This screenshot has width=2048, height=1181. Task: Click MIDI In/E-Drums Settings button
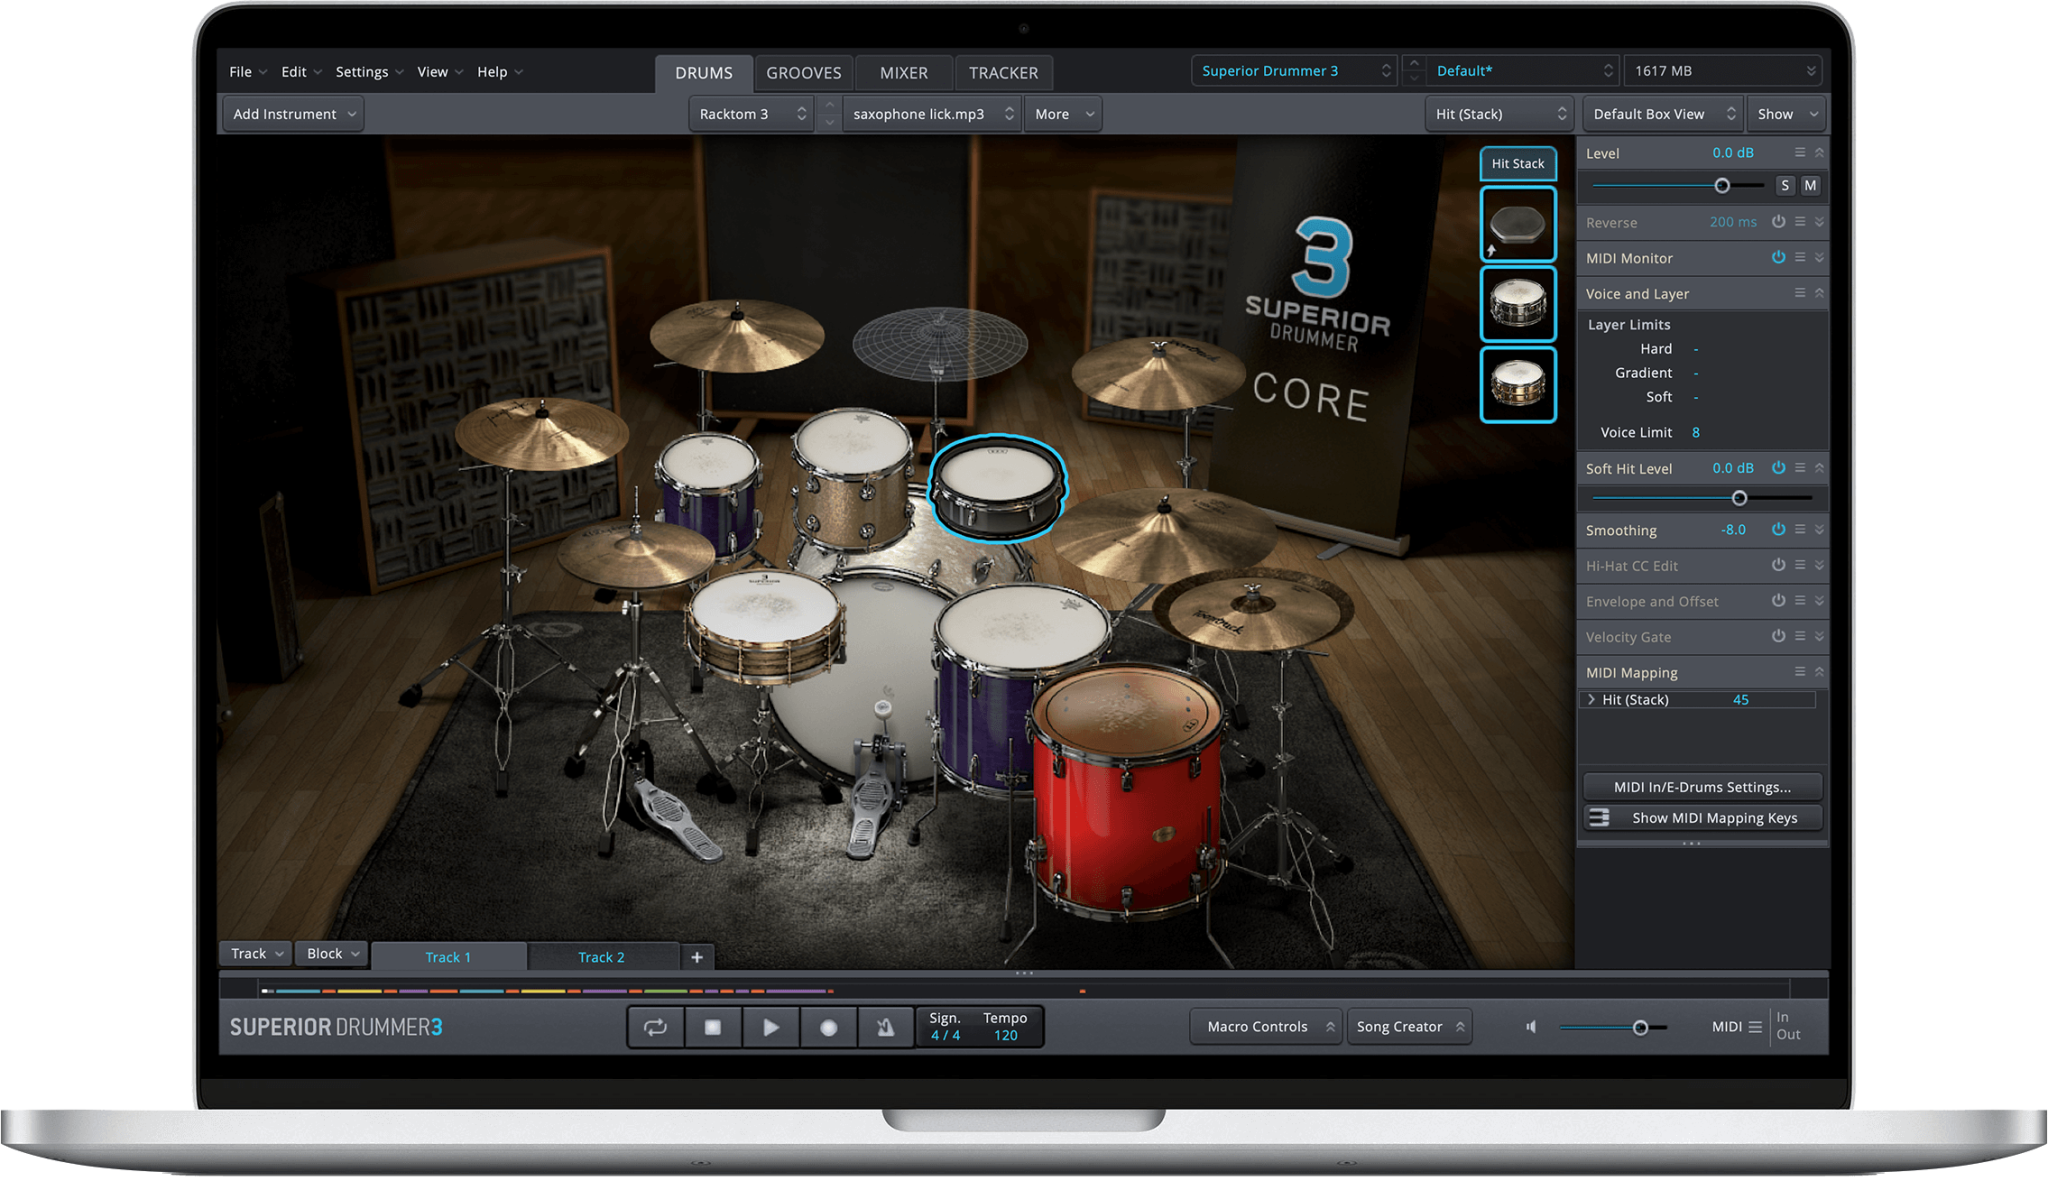click(x=1702, y=787)
